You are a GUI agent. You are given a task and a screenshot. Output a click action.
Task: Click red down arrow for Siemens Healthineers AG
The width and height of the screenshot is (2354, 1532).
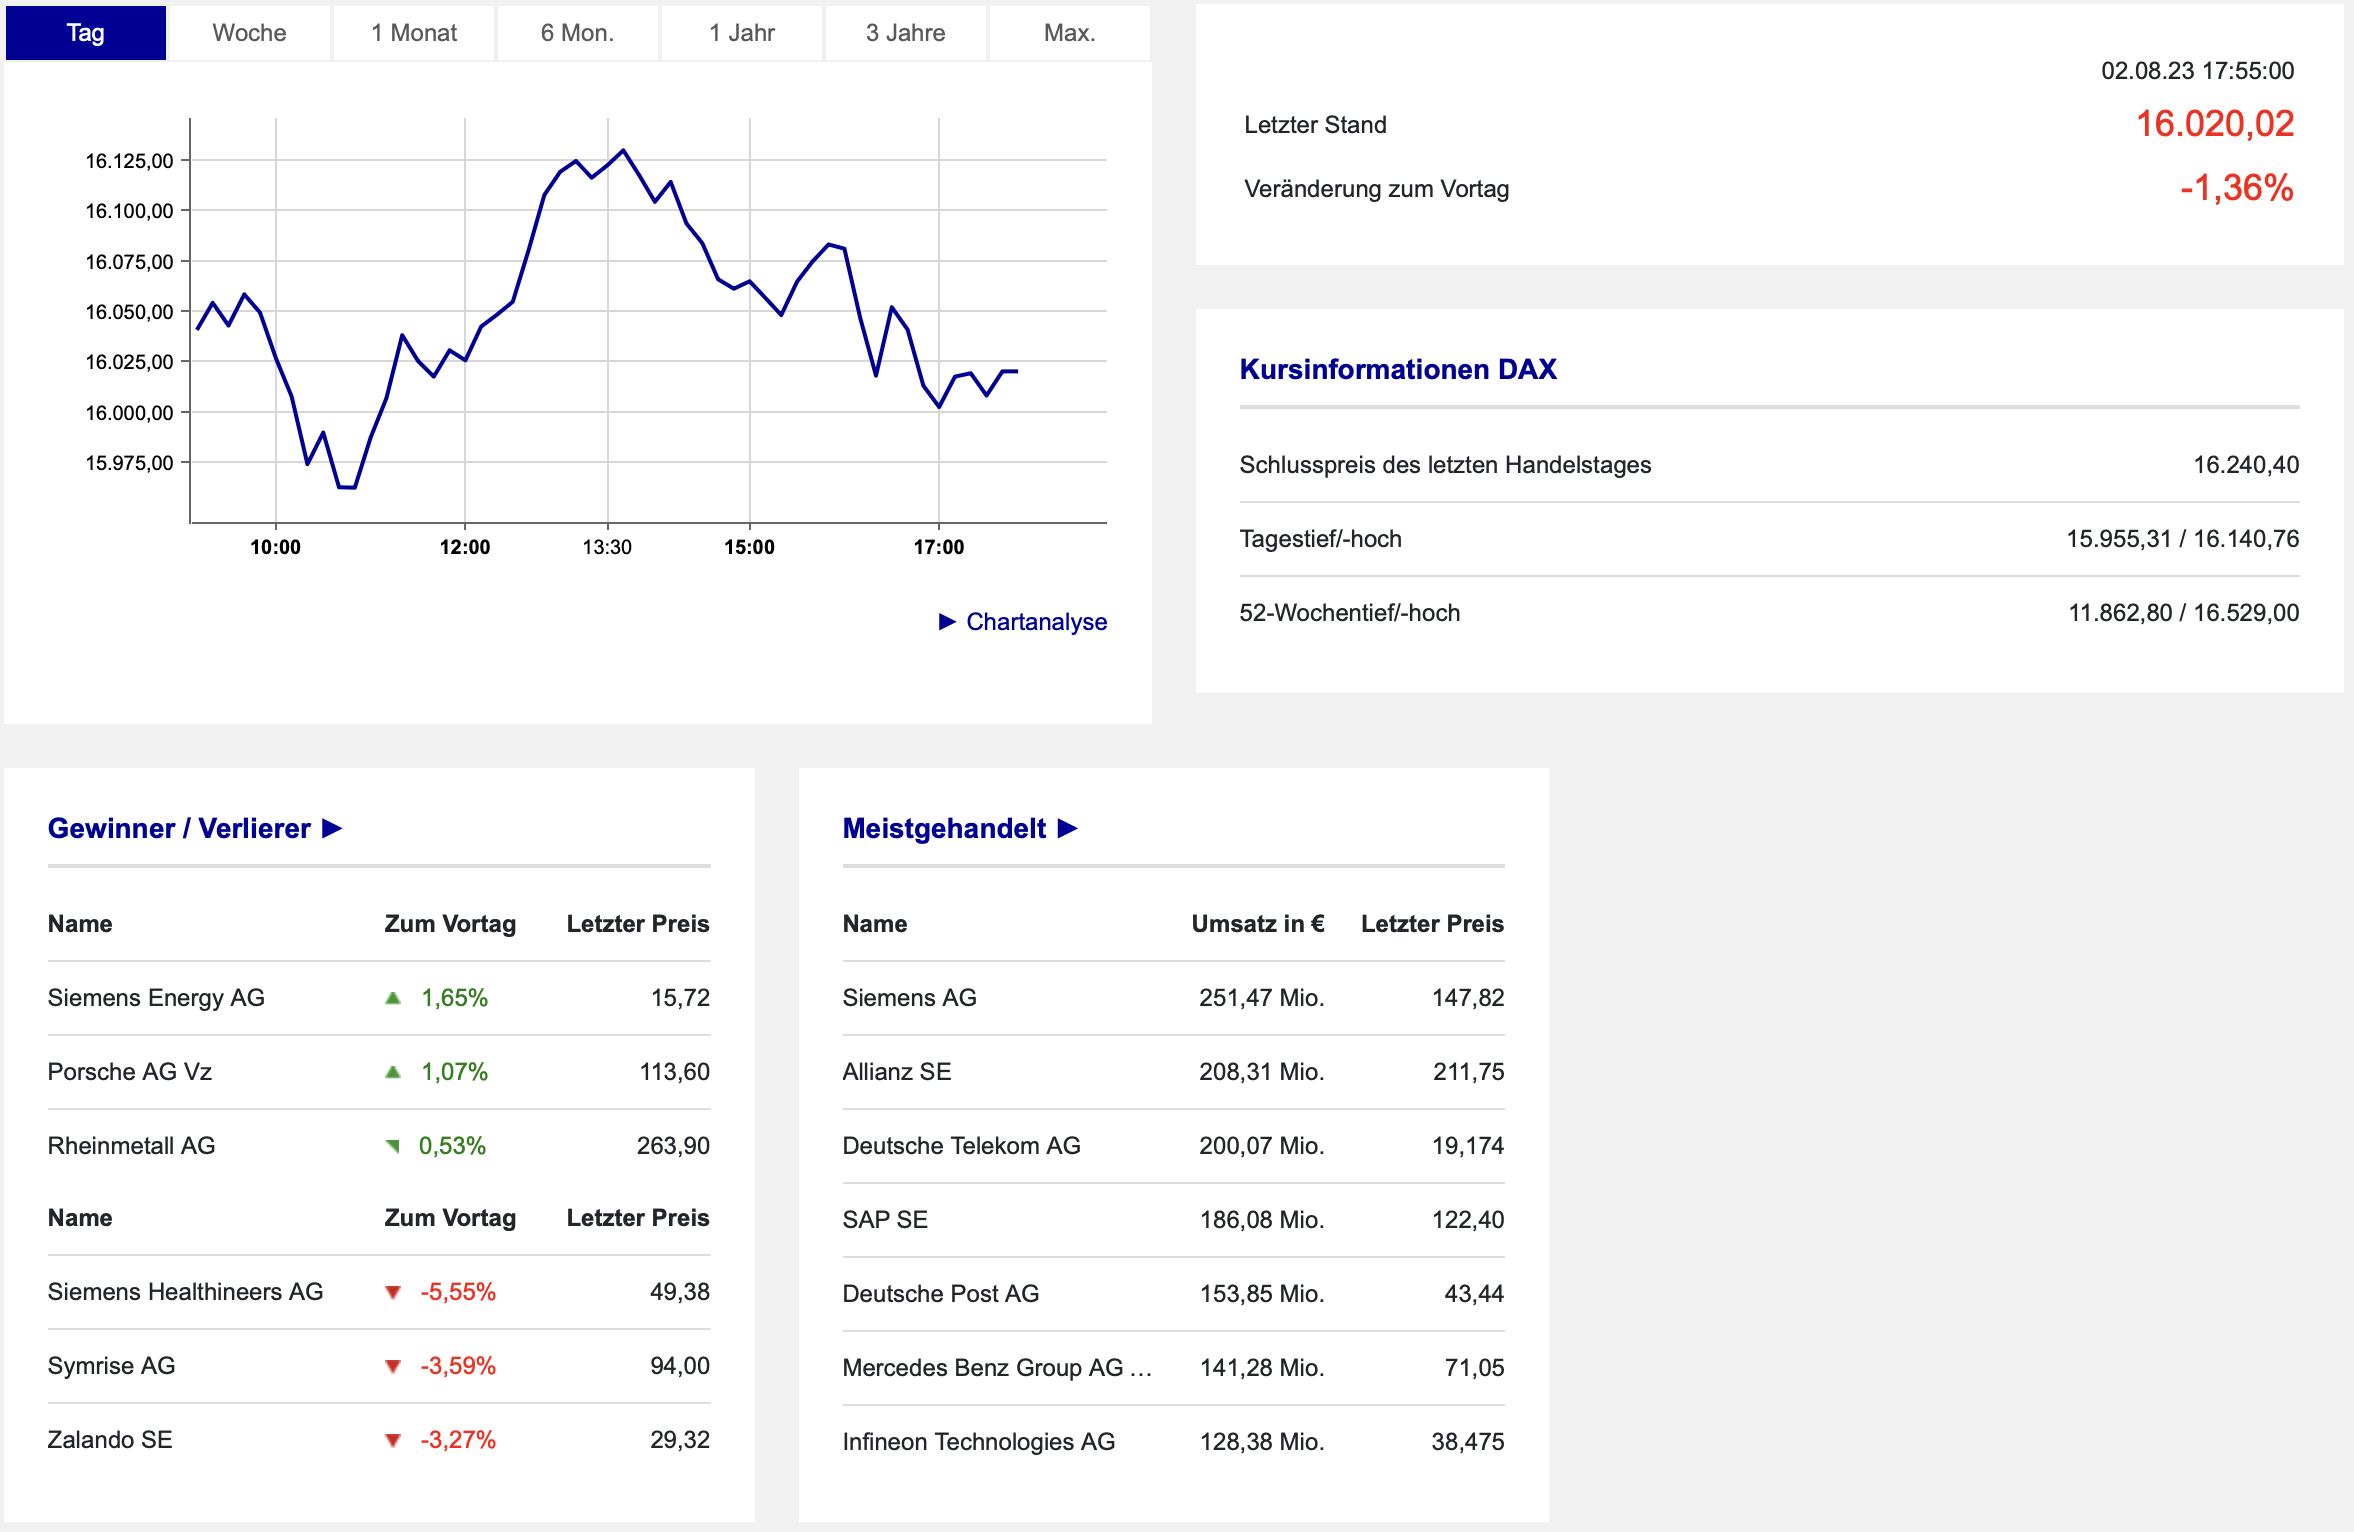coord(393,1292)
